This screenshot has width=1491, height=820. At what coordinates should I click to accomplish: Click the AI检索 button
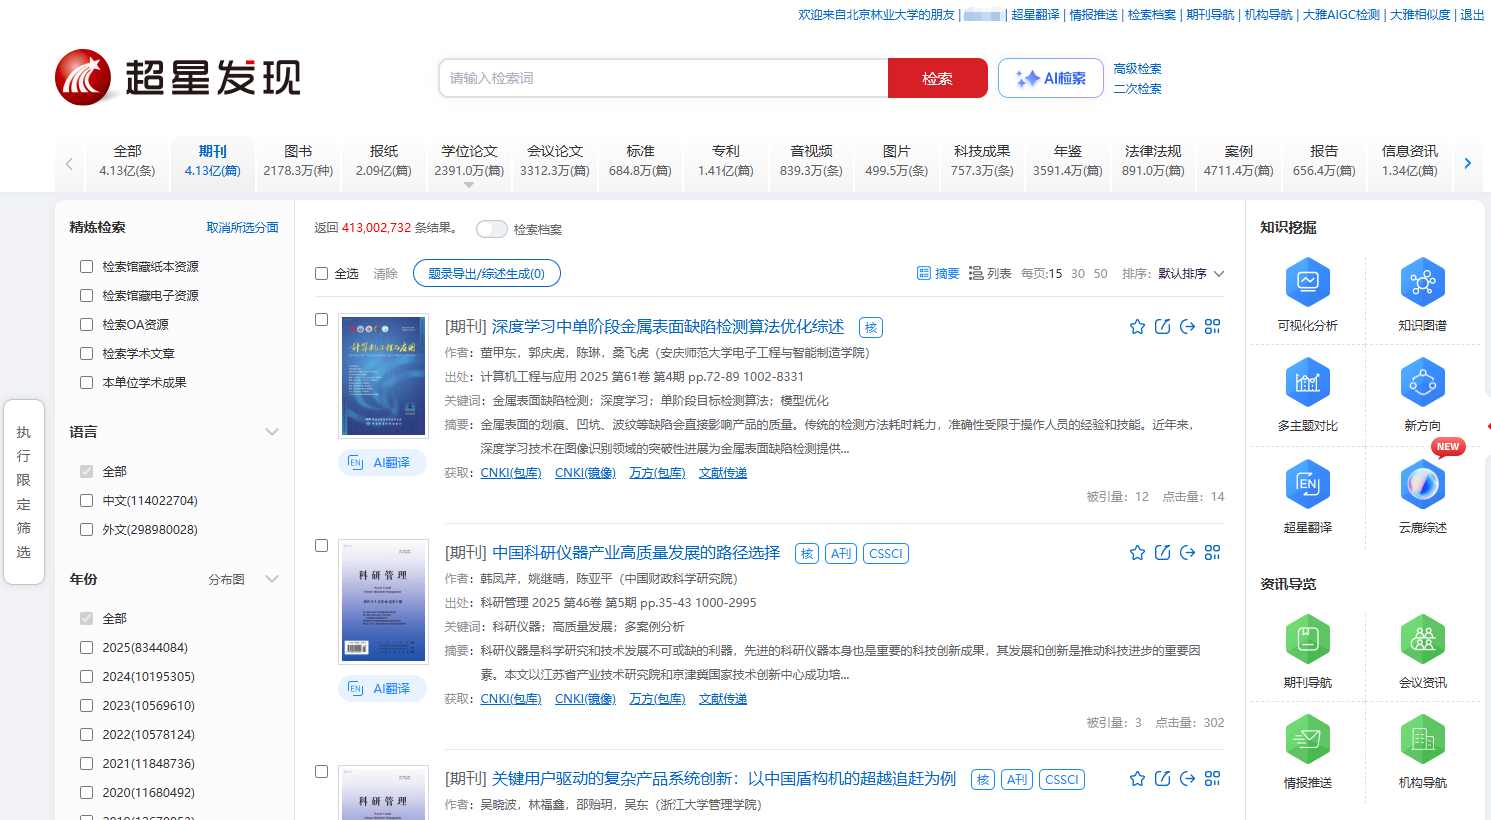coord(1051,78)
